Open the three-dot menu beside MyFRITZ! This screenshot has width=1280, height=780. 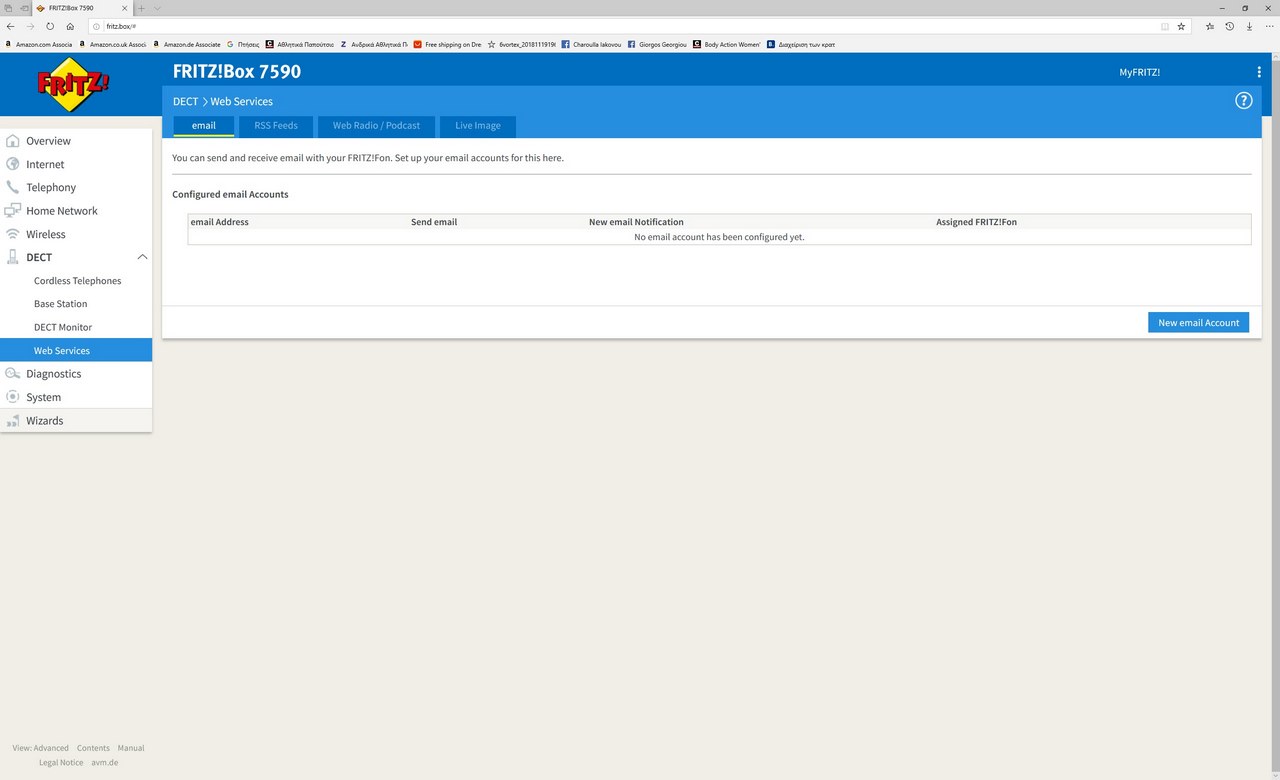click(1259, 72)
